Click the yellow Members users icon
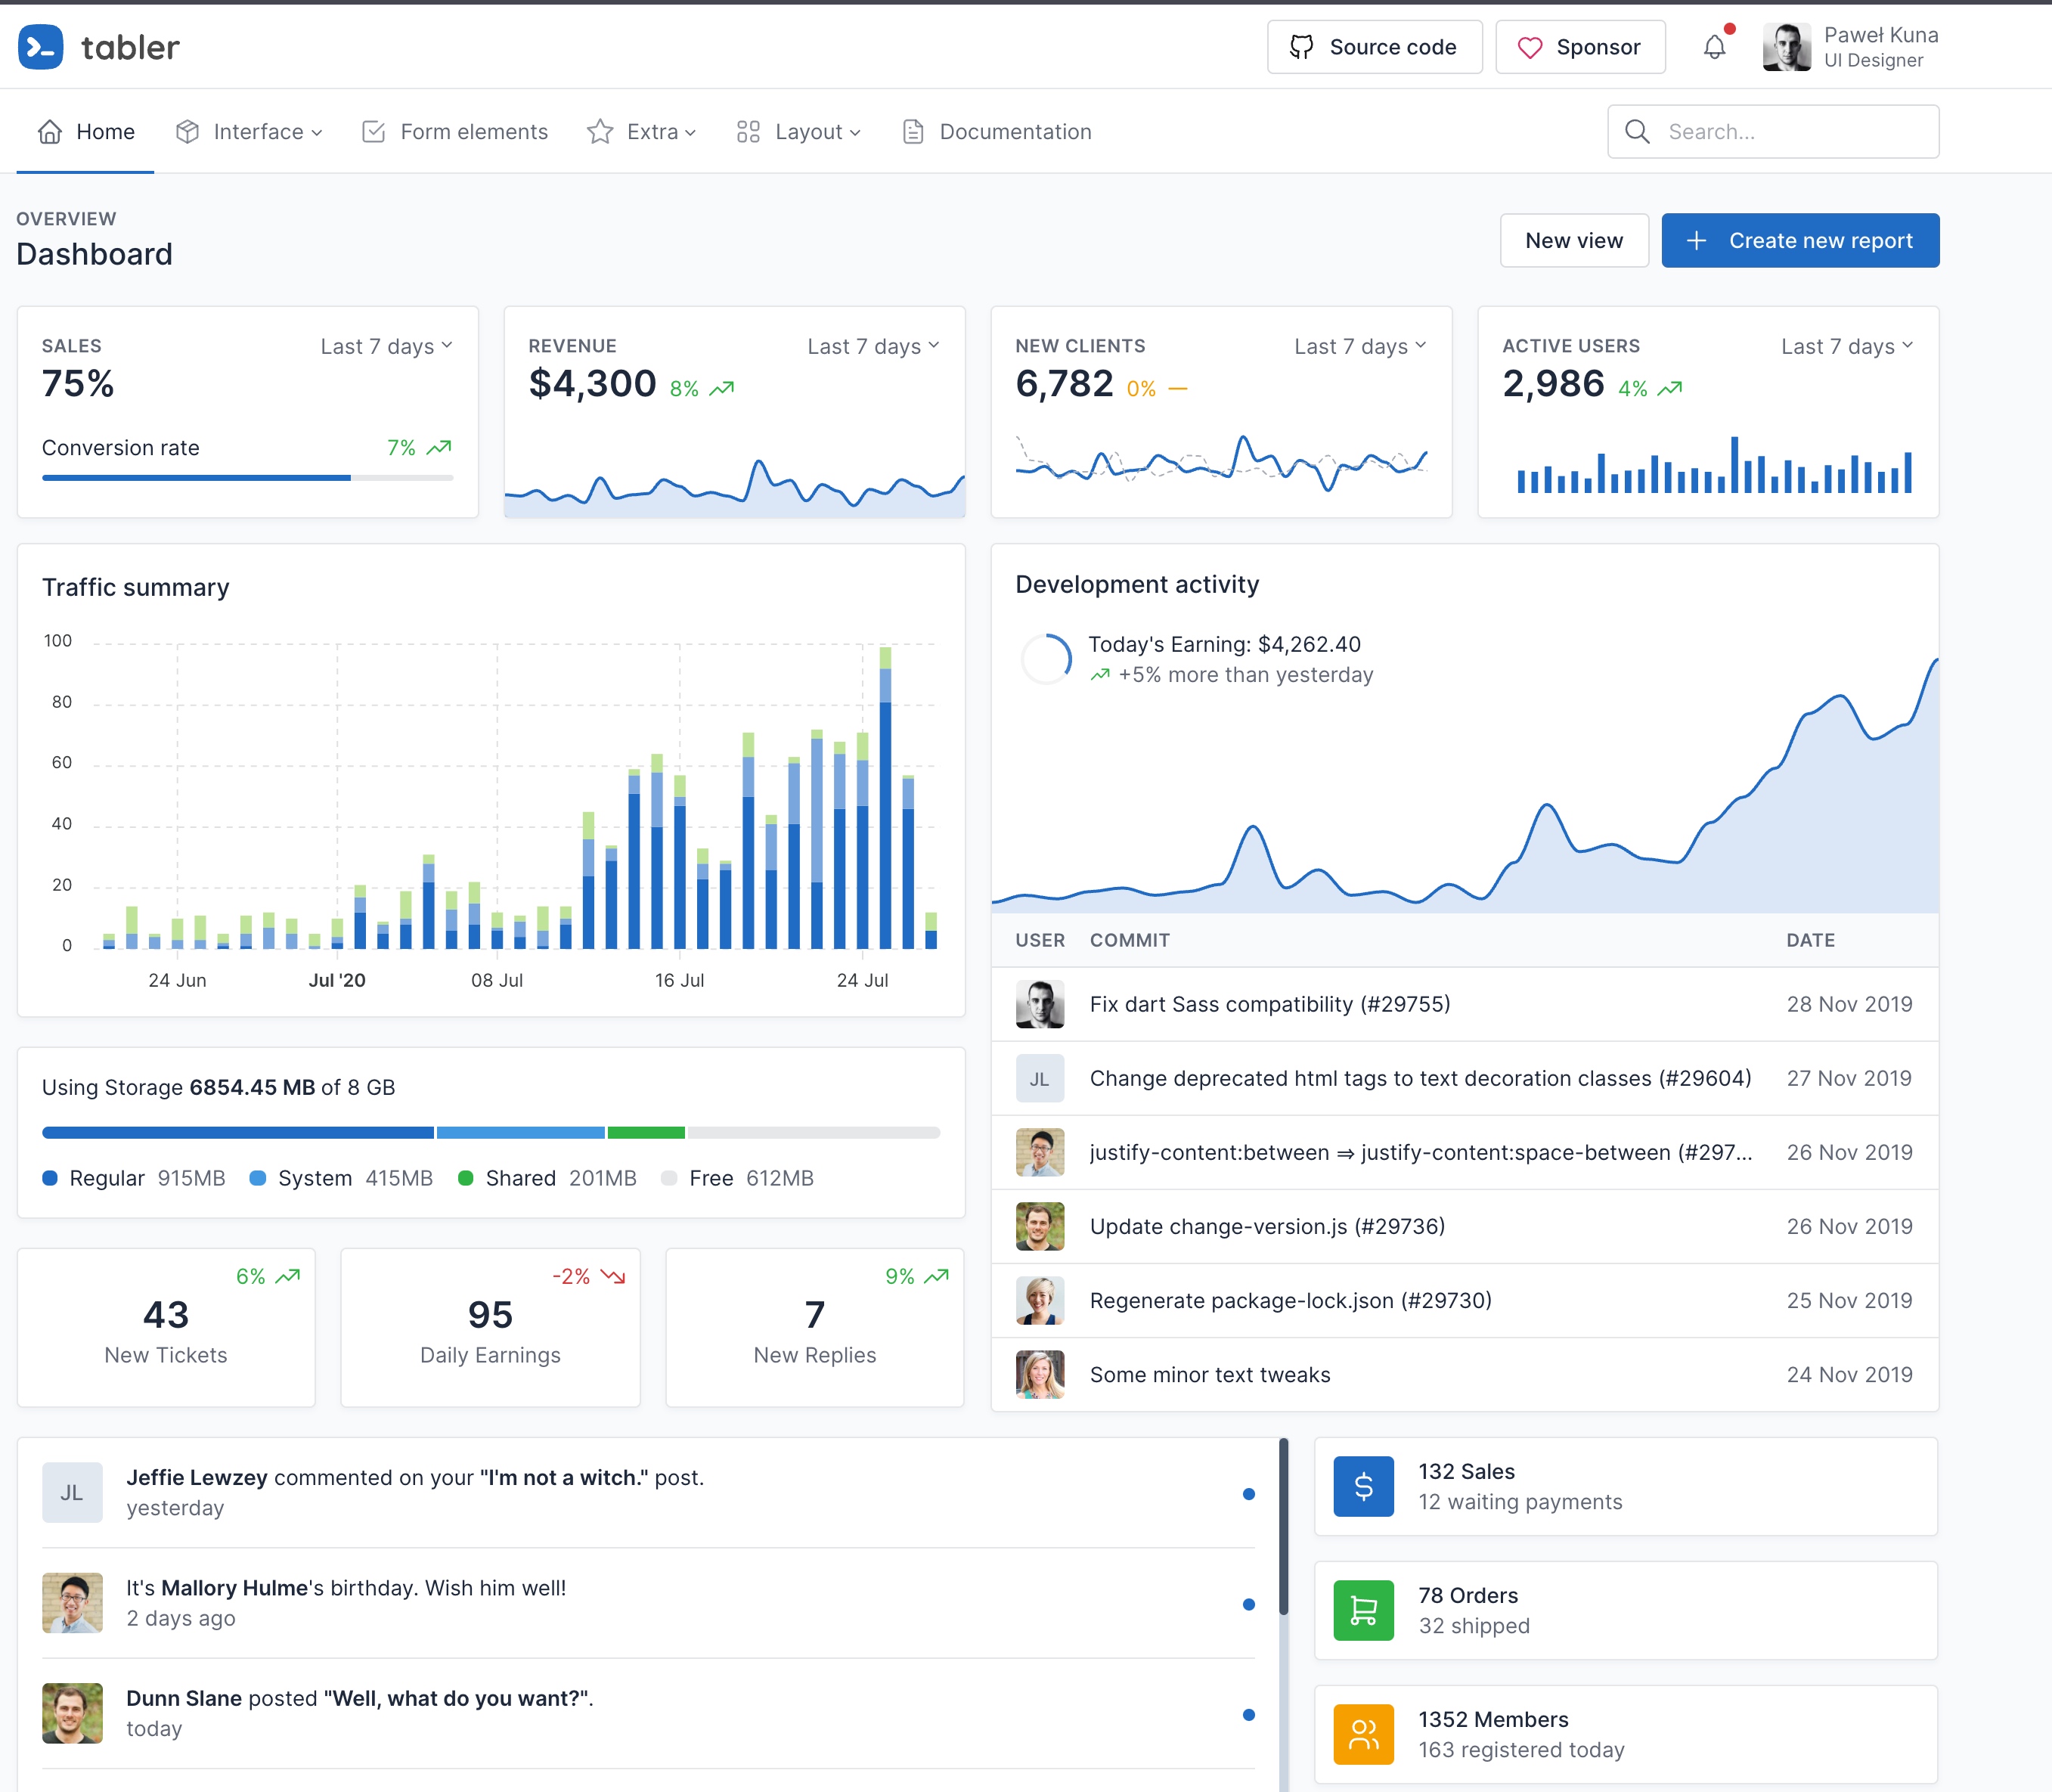Viewport: 2052px width, 1792px height. [x=1363, y=1734]
